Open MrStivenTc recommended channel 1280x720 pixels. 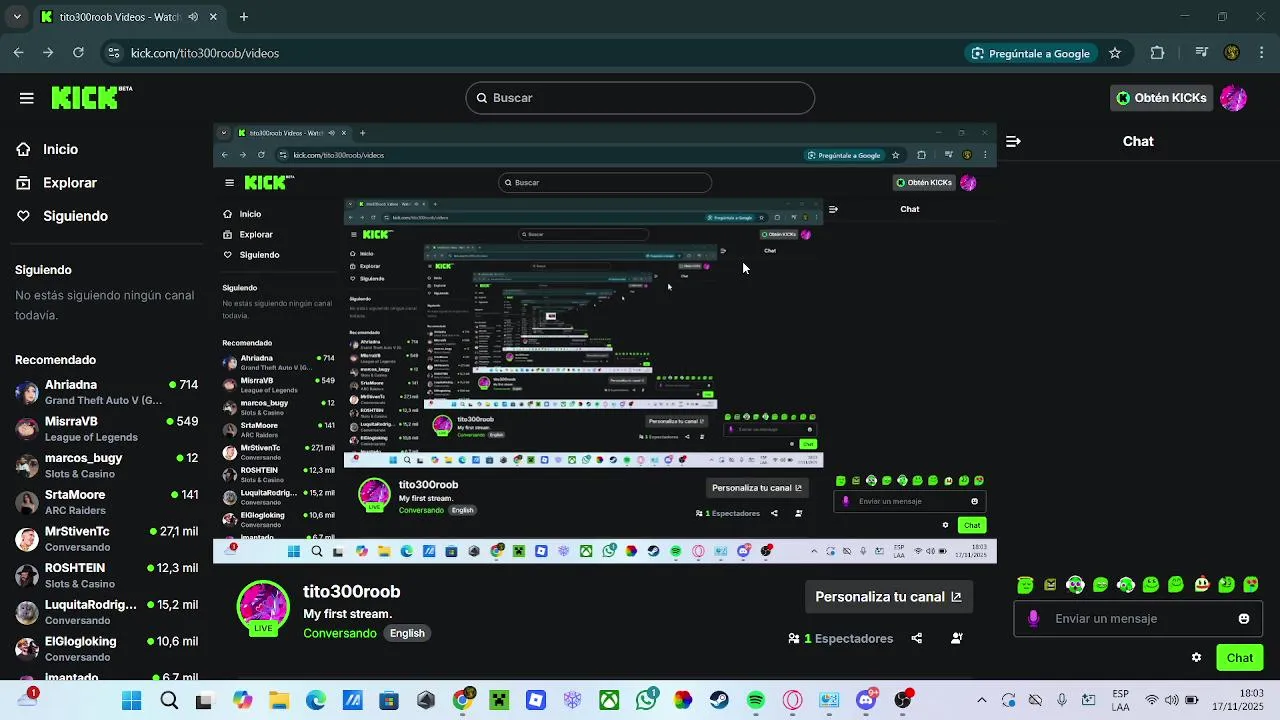[106, 538]
